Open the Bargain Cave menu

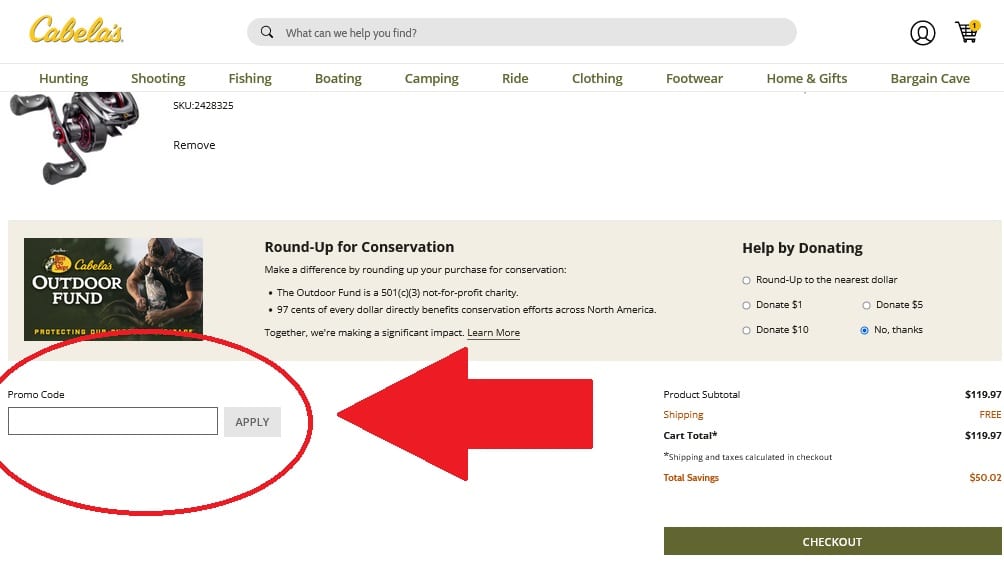[930, 78]
